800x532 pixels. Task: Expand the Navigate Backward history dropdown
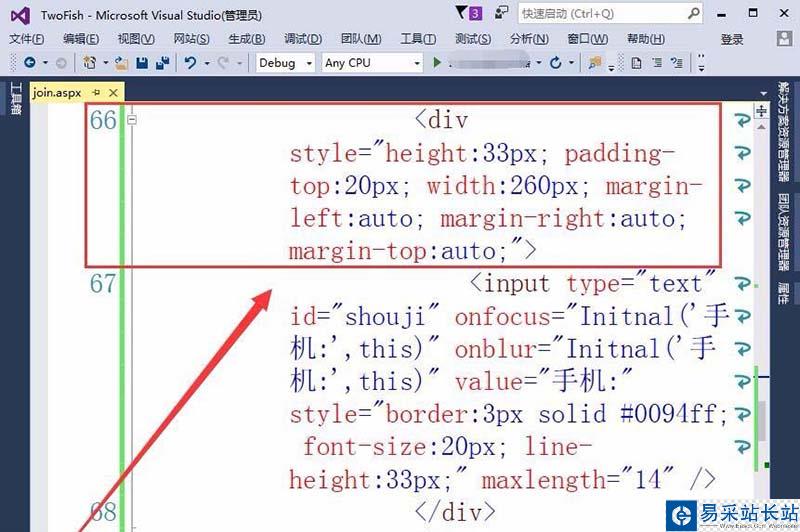(x=45, y=63)
